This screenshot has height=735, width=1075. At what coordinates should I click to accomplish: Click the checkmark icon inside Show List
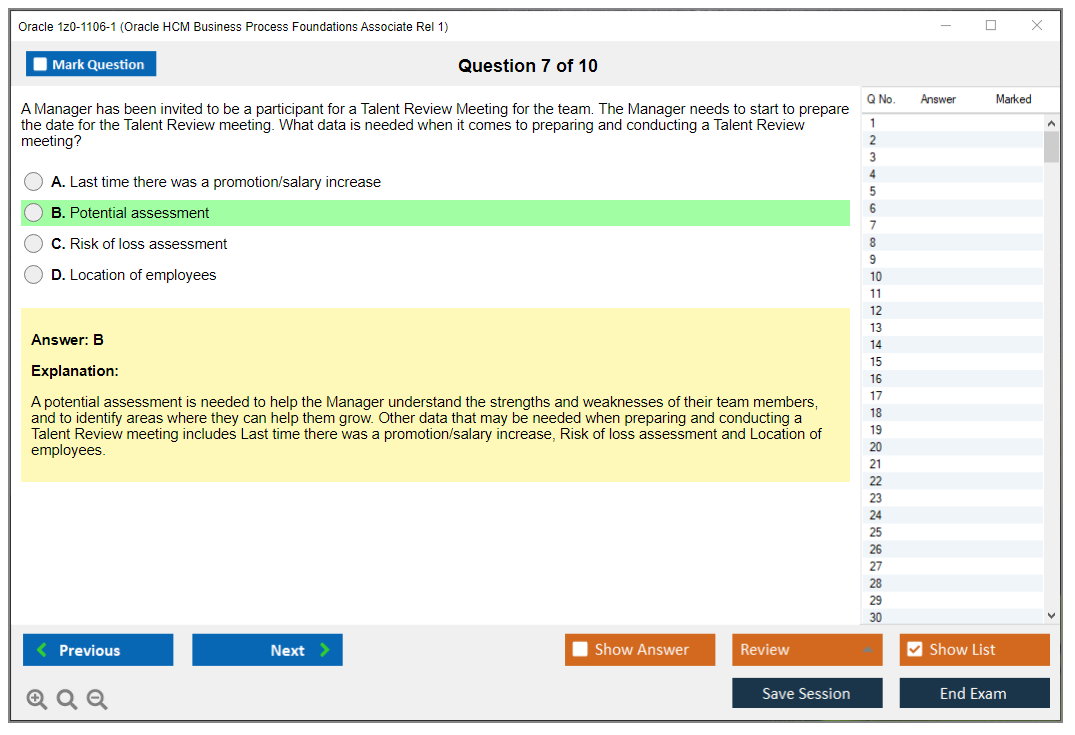coord(914,649)
